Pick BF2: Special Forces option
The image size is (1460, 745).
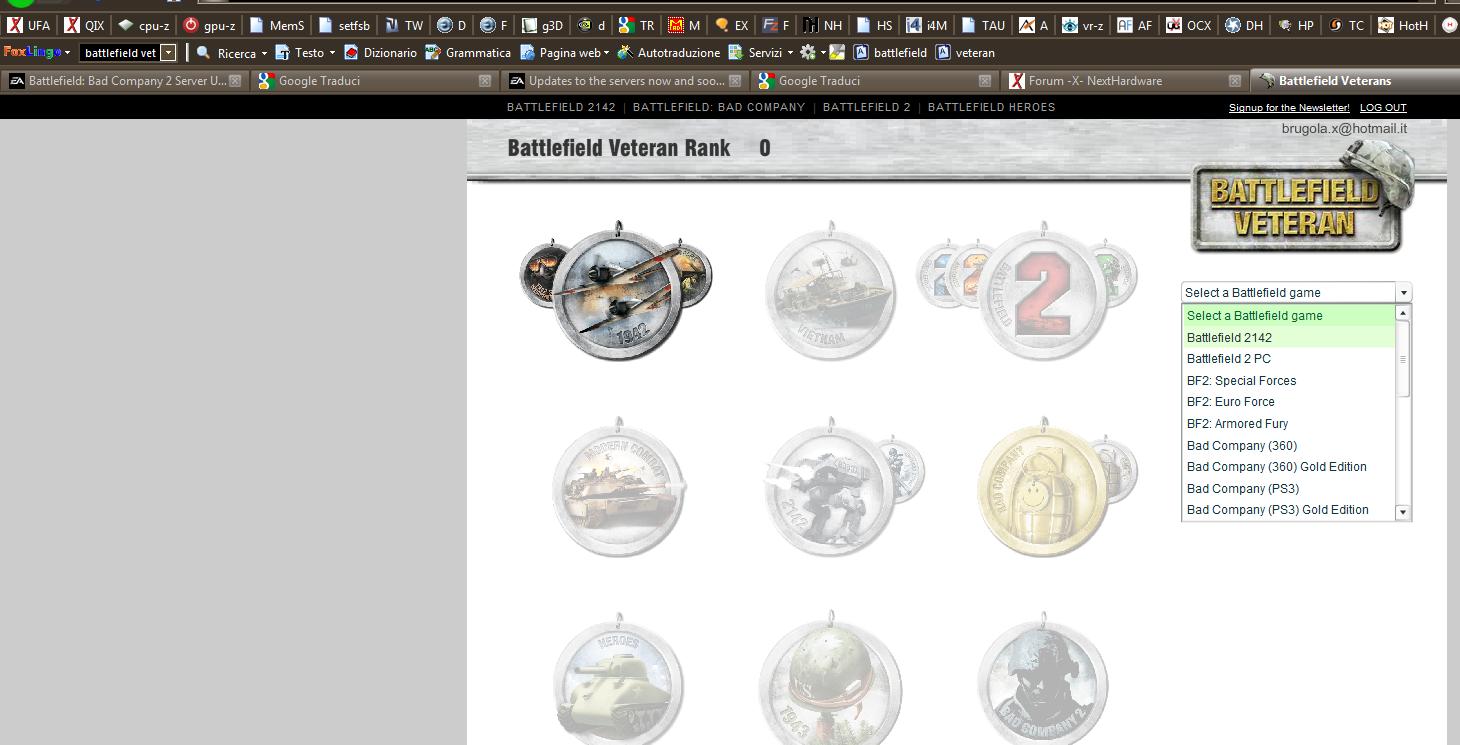1288,381
